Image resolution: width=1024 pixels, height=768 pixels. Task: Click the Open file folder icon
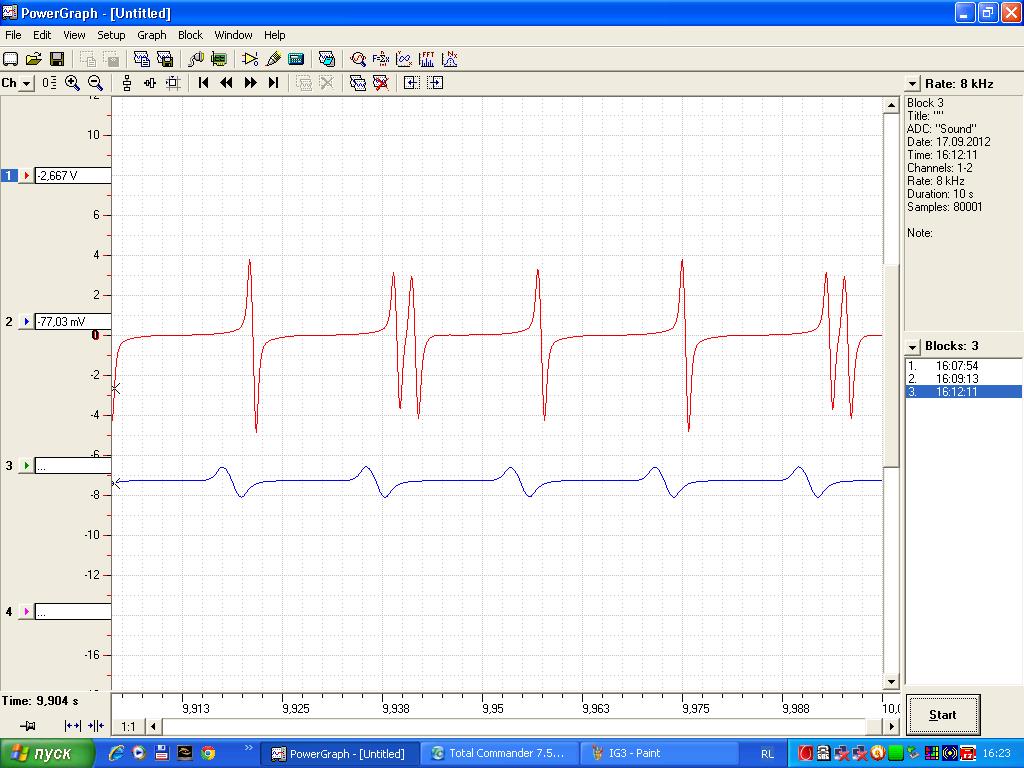coord(34,60)
